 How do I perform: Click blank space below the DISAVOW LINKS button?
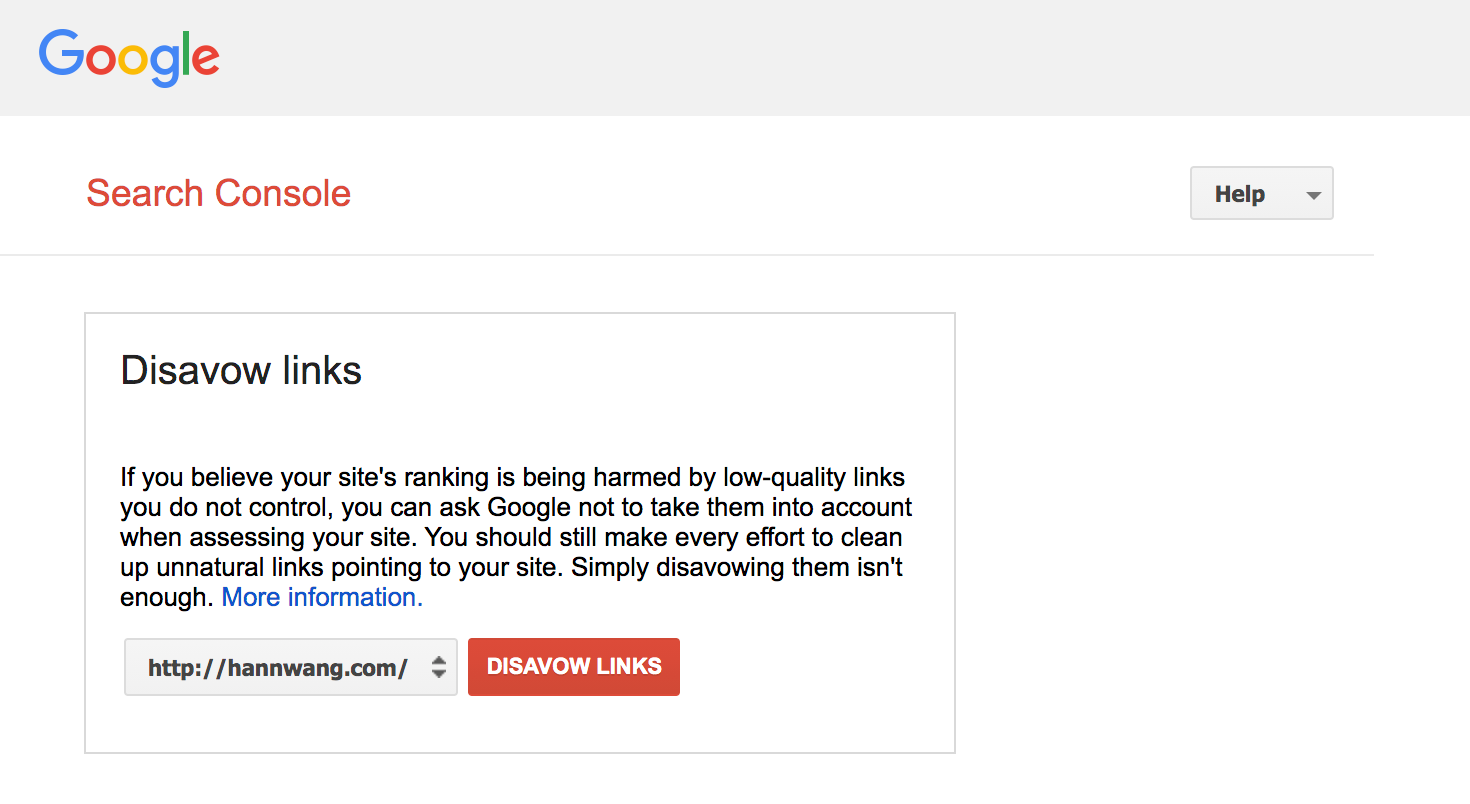pos(573,725)
